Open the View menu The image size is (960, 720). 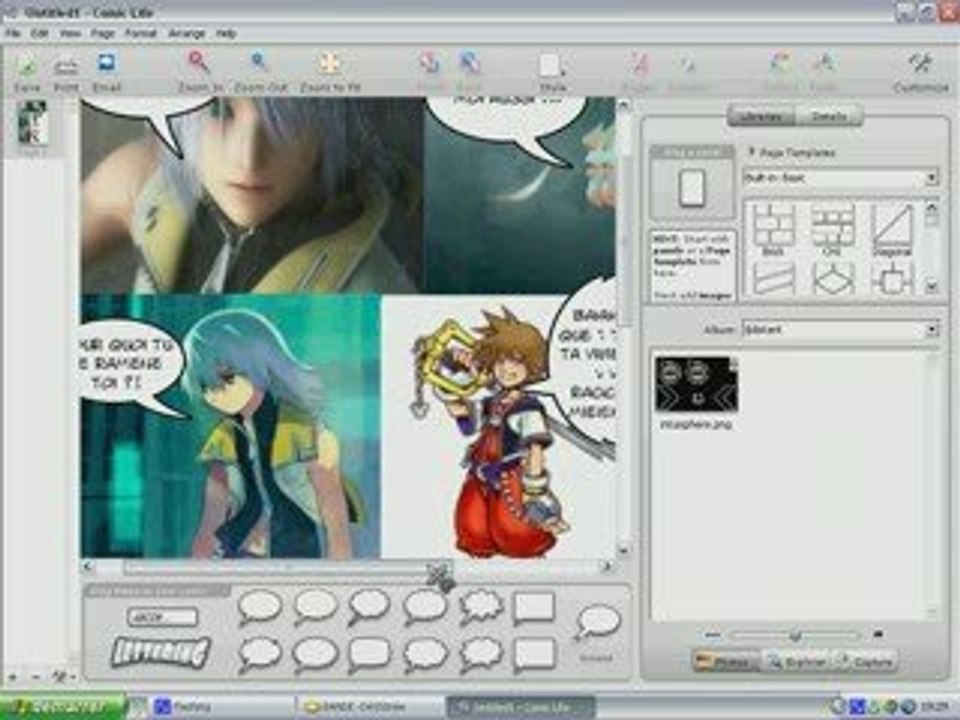(70, 33)
